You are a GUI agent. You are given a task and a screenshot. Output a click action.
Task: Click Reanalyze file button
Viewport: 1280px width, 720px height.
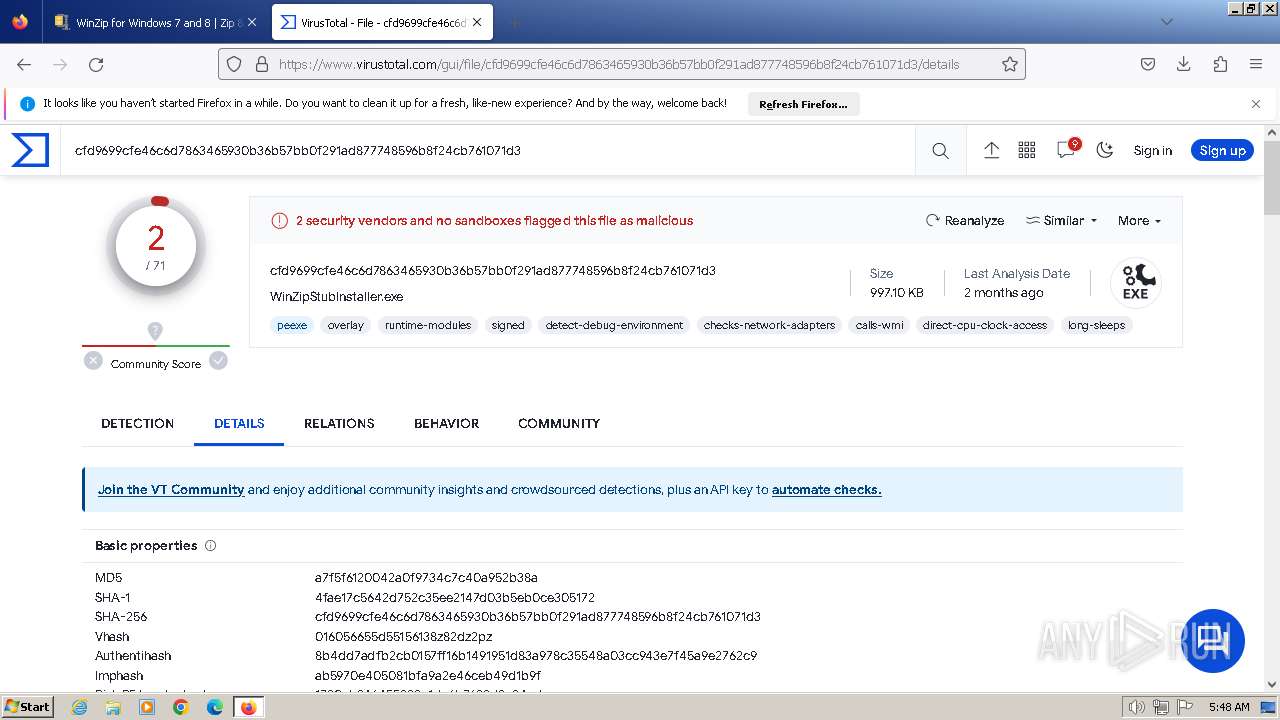tap(965, 220)
